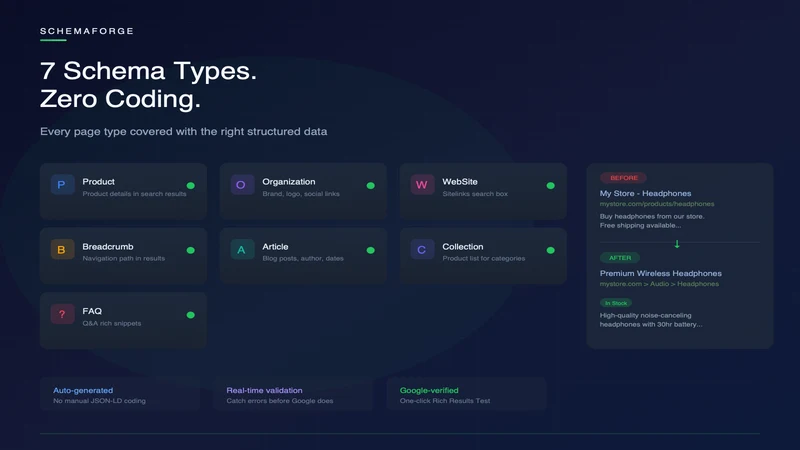Viewport: 800px width, 450px height.
Task: Click 'Catch errors before Google does' text
Action: pyautogui.click(x=280, y=401)
